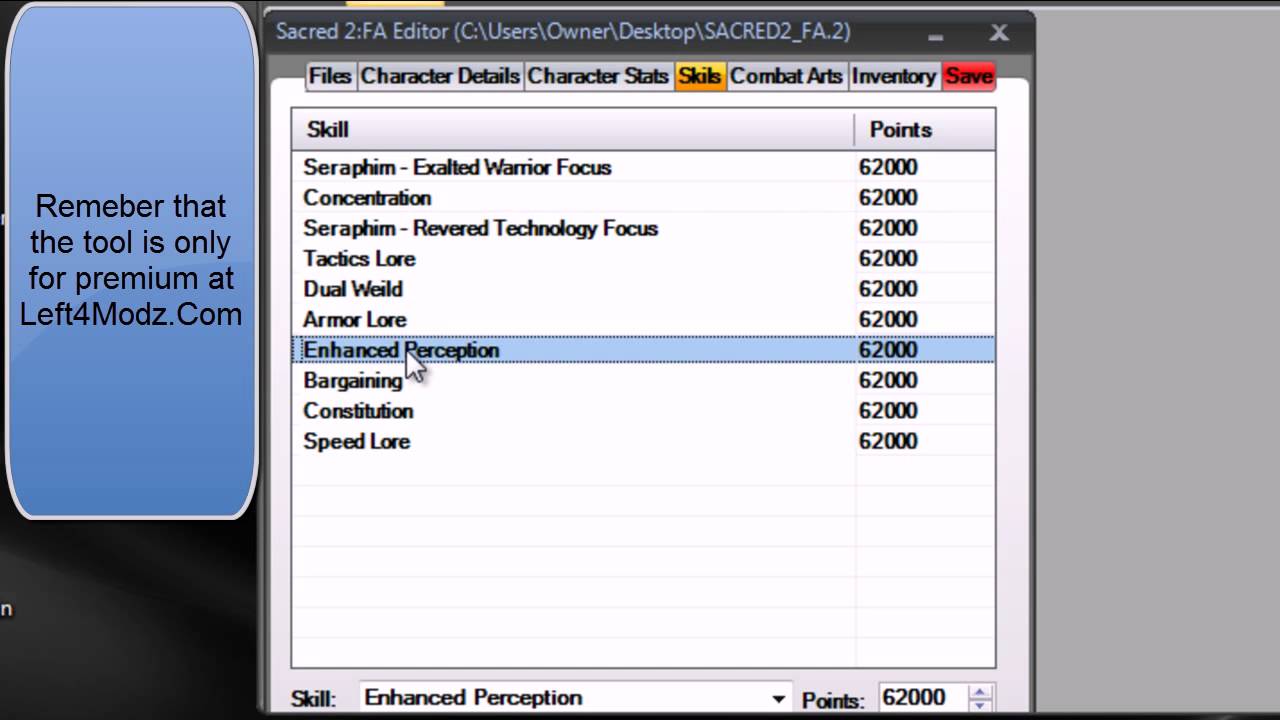Click the Points value input field
This screenshot has width=1280, height=720.
coord(922,698)
